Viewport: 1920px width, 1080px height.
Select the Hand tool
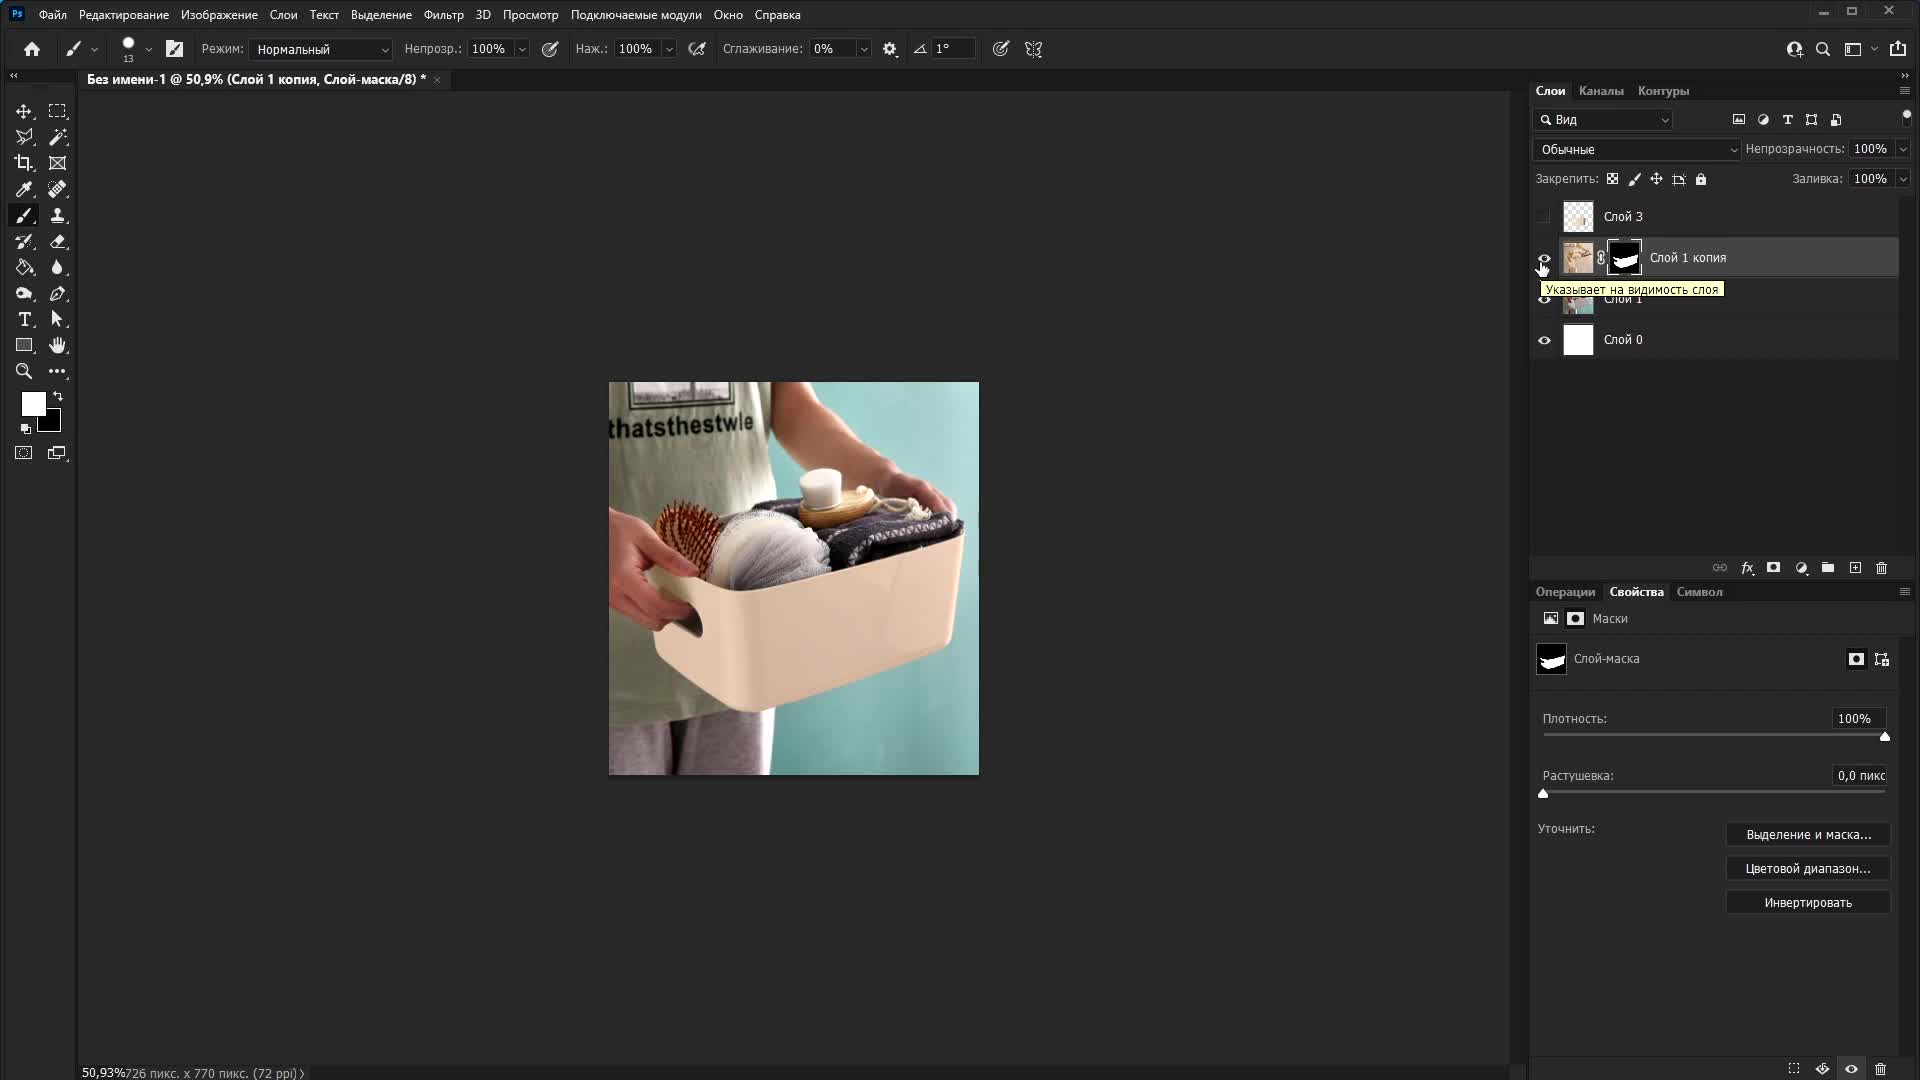[58, 345]
